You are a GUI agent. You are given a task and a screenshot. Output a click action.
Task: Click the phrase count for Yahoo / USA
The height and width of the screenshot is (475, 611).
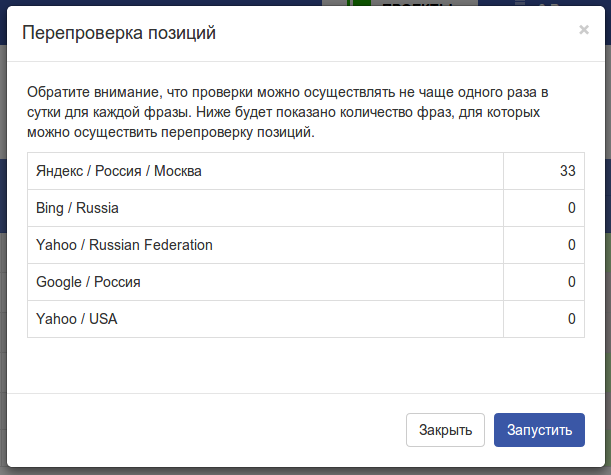click(x=571, y=319)
